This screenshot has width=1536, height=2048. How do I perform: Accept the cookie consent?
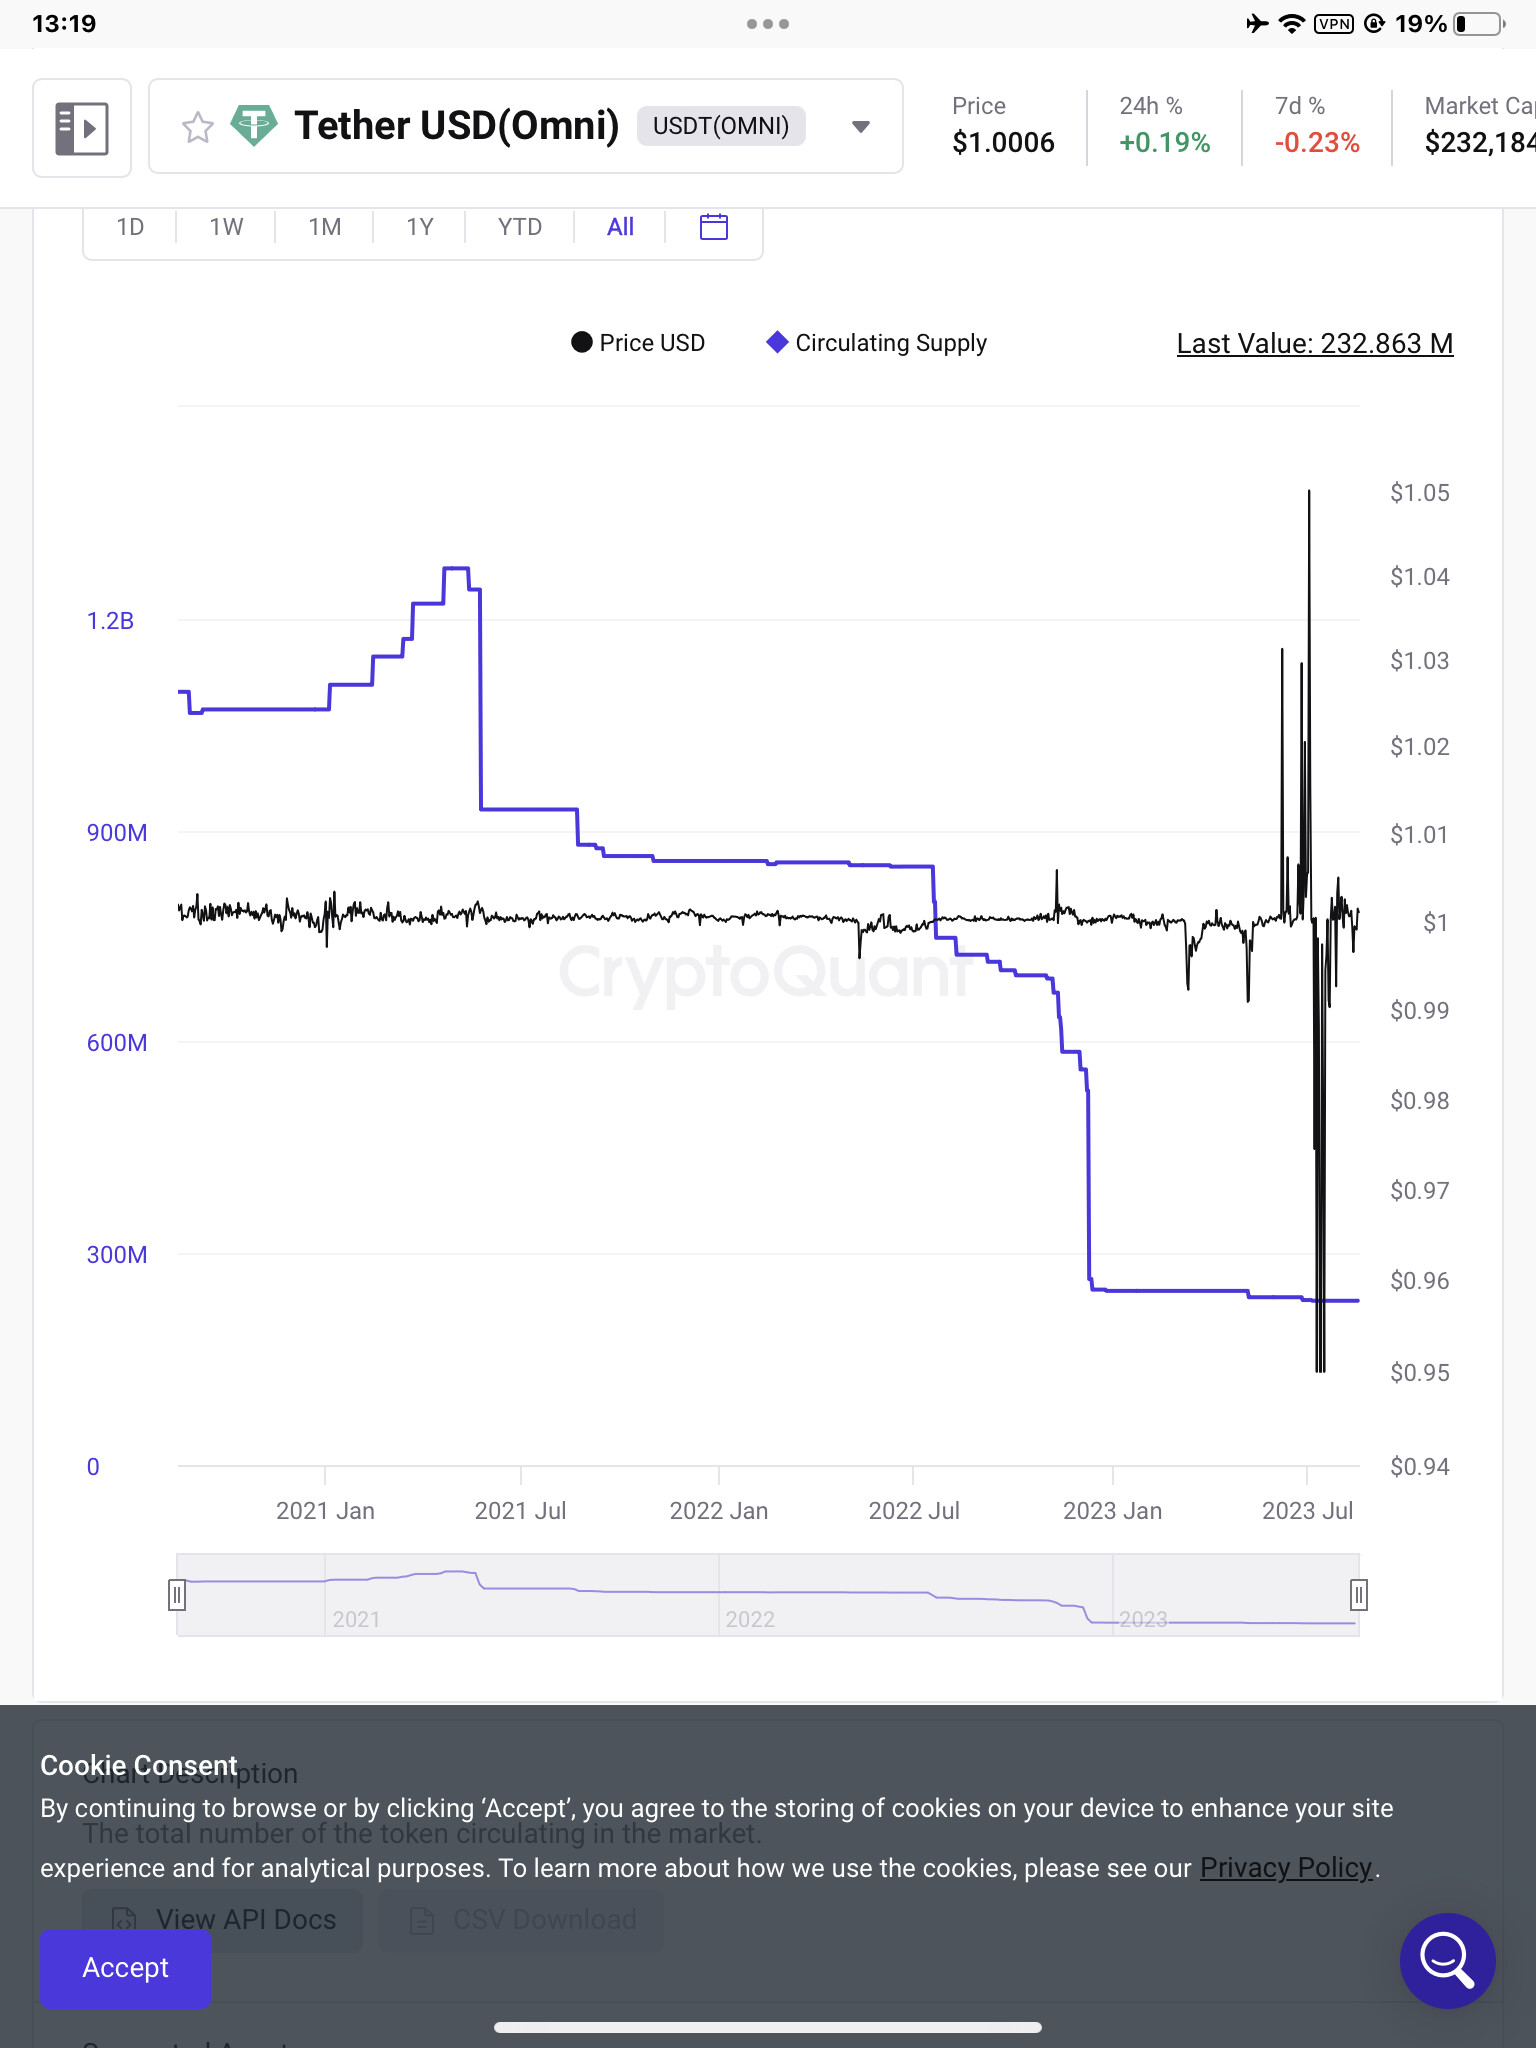[125, 1968]
